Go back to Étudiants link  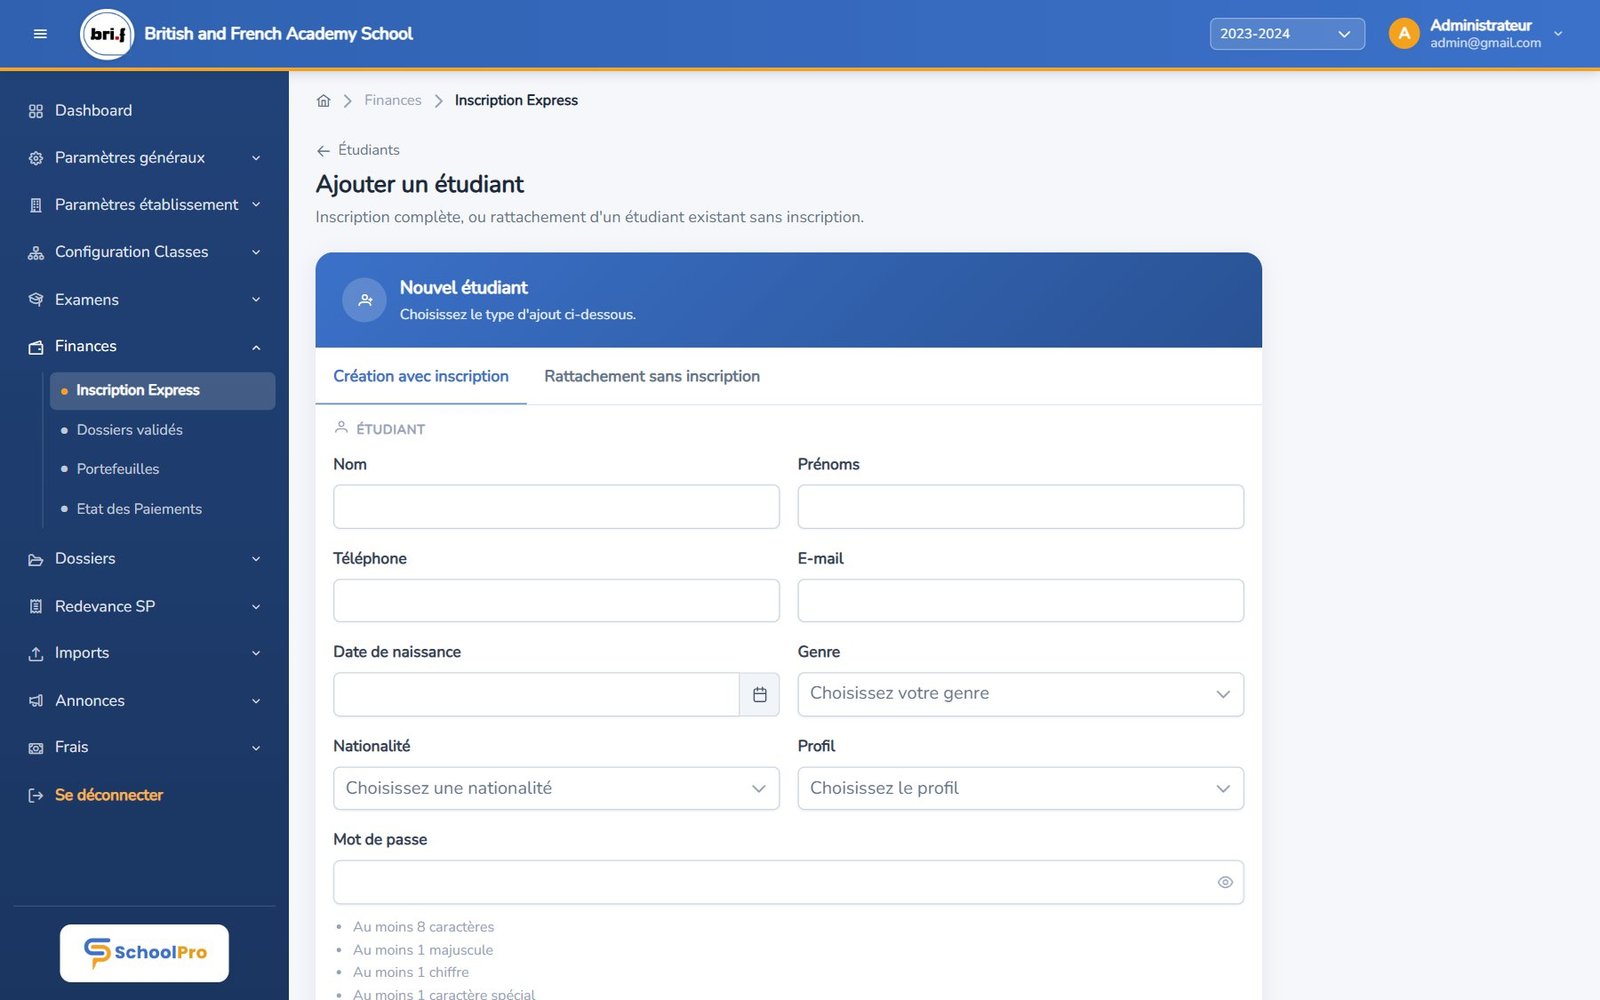pyautogui.click(x=358, y=150)
